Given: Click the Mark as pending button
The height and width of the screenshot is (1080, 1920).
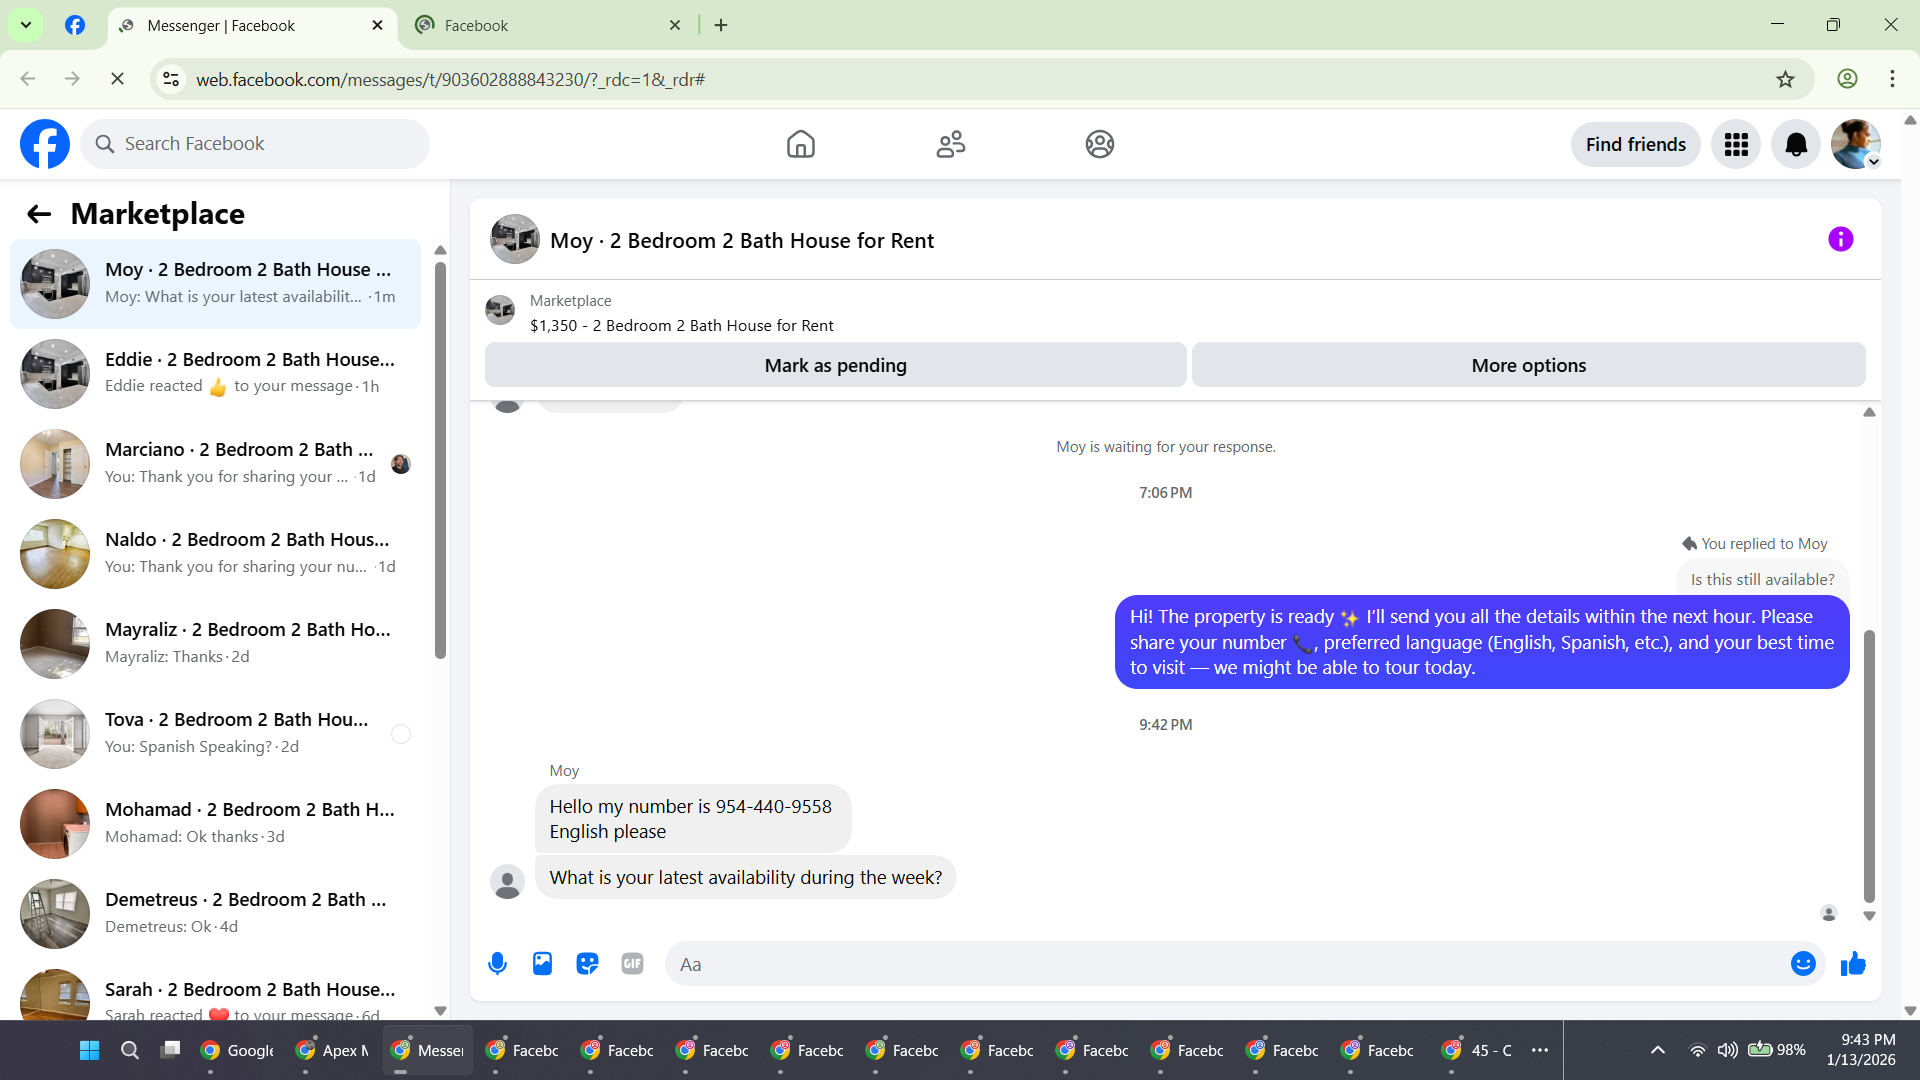Looking at the screenshot, I should pyautogui.click(x=835, y=366).
